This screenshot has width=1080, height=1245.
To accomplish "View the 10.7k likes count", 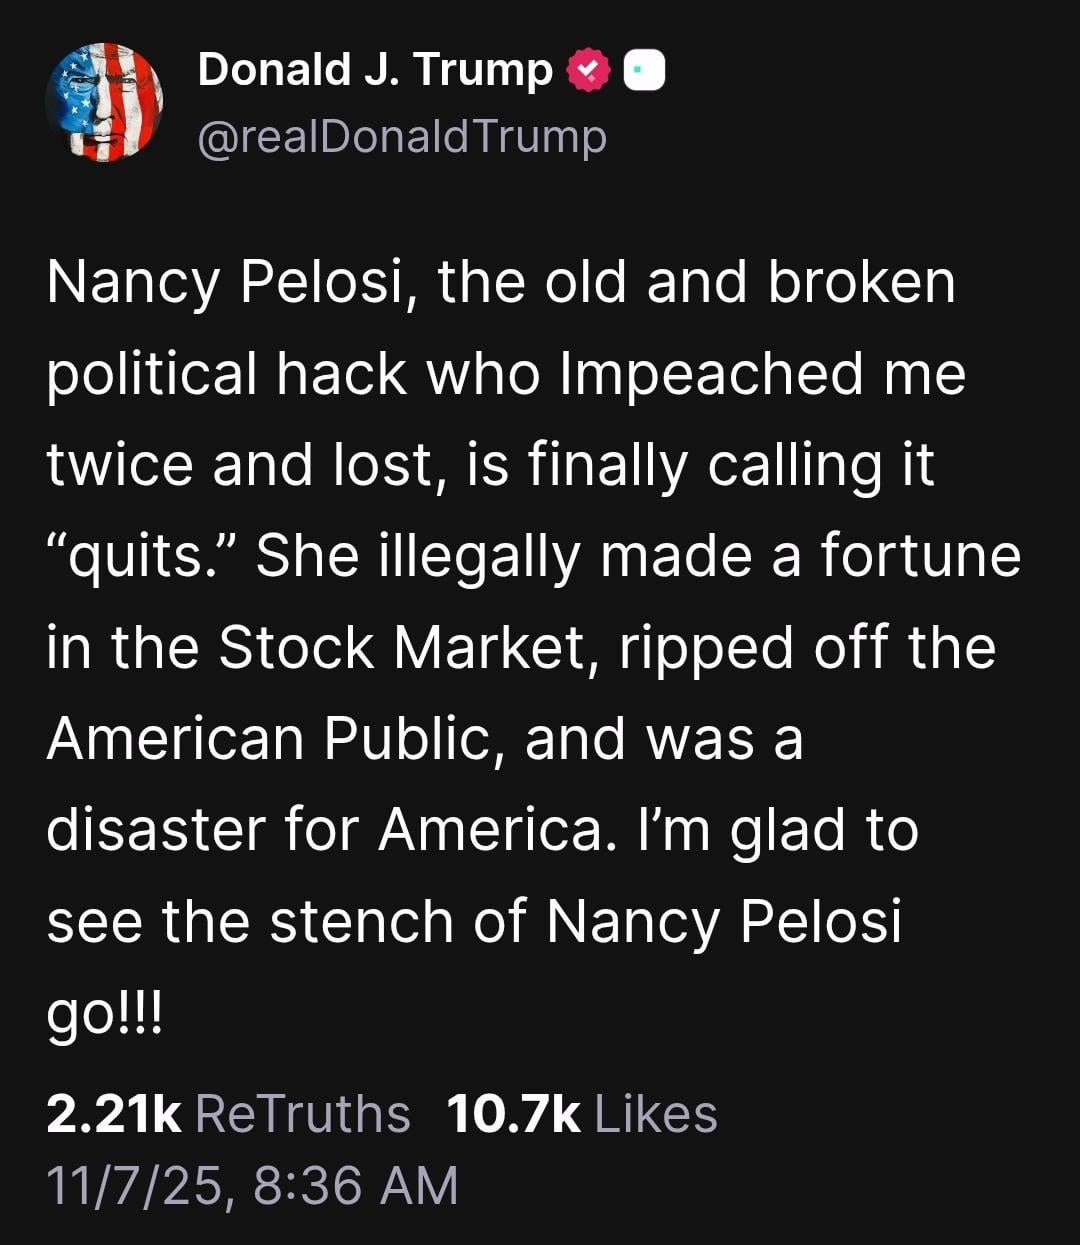I will (513, 1114).
